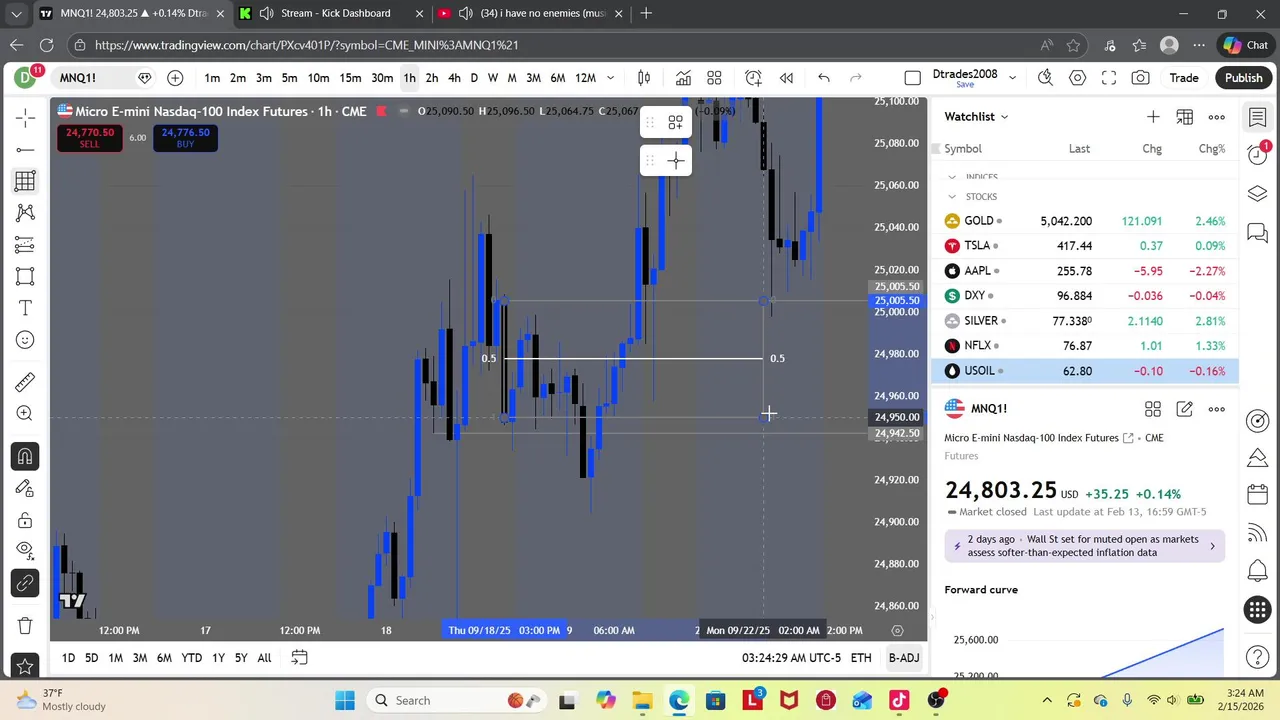Open chart Settings hexagon icon
The height and width of the screenshot is (720, 1280).
tap(1077, 78)
